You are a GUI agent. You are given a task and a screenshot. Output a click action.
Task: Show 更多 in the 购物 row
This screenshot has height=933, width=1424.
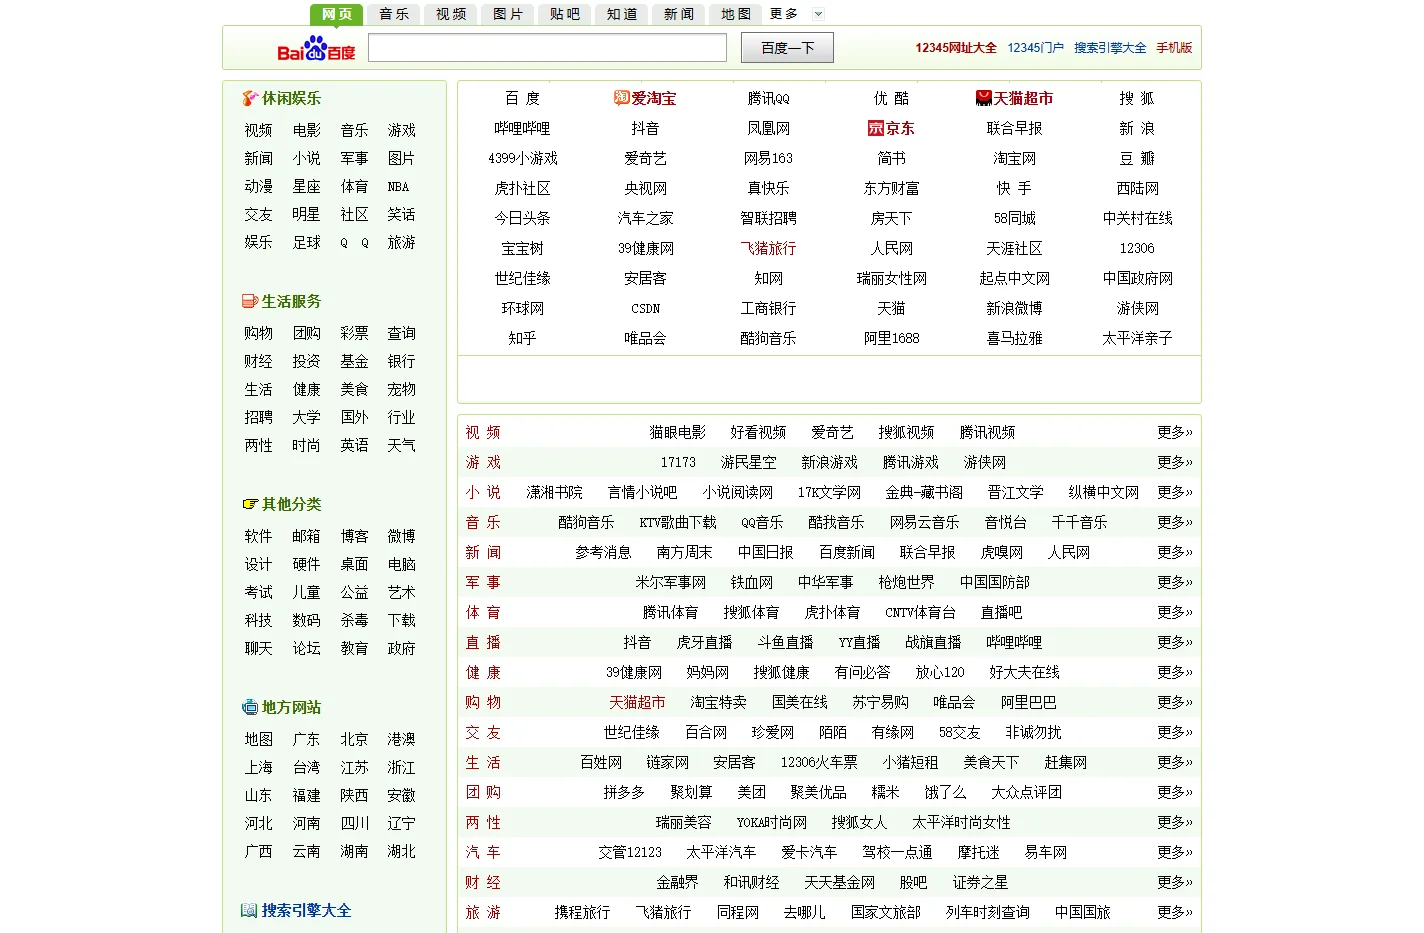pyautogui.click(x=1174, y=702)
